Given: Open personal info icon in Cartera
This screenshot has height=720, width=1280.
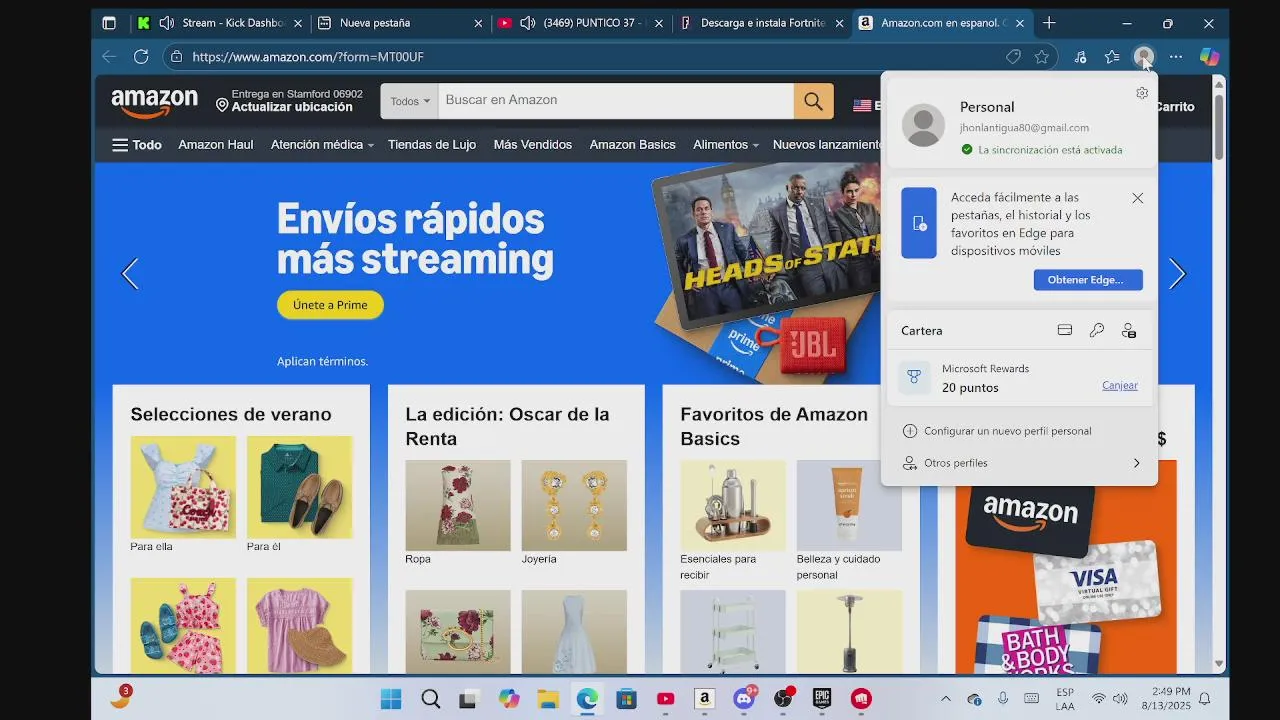Looking at the screenshot, I should point(1129,331).
